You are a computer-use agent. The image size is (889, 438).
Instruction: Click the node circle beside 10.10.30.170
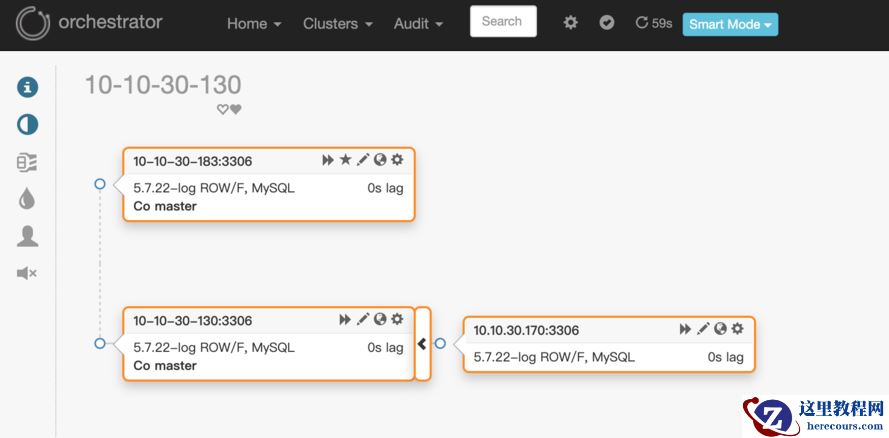(x=440, y=343)
